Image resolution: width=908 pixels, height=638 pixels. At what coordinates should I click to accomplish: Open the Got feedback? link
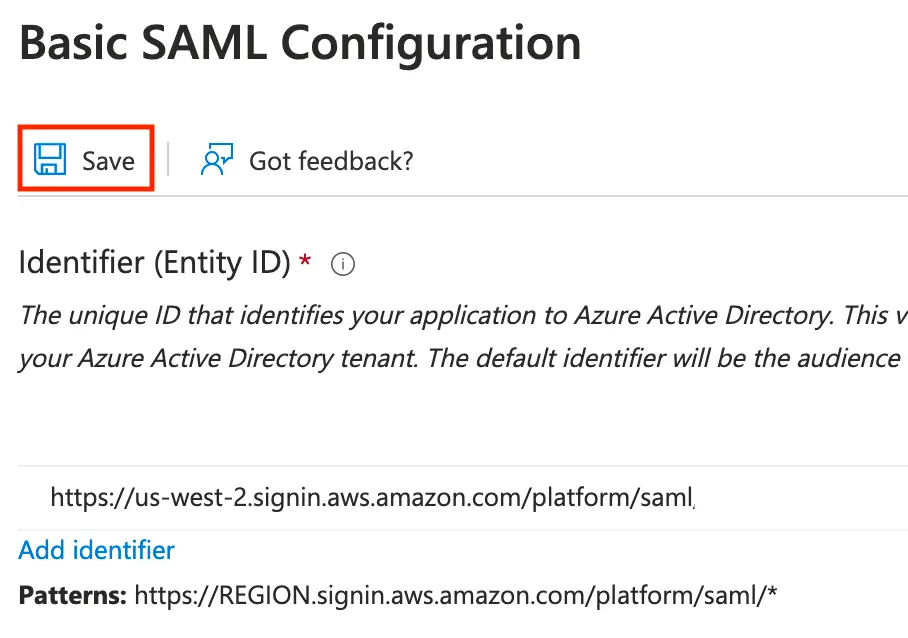(330, 160)
